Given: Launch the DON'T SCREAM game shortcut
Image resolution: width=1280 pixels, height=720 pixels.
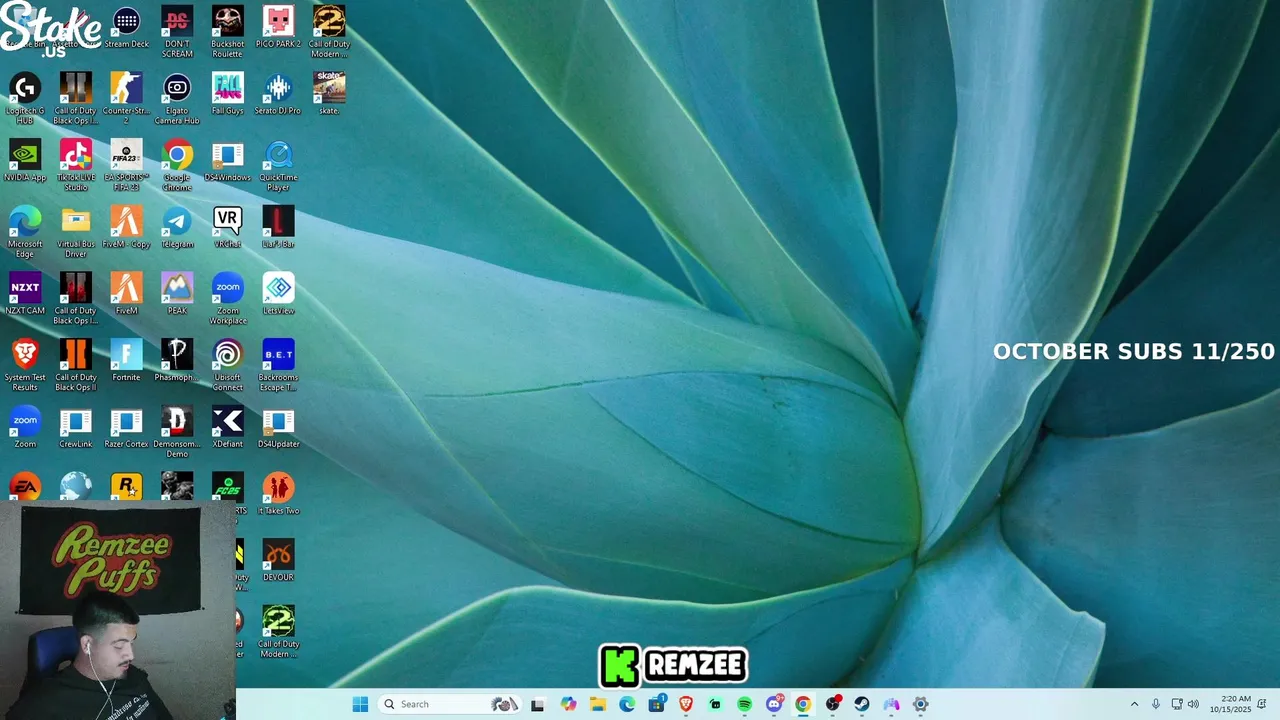Looking at the screenshot, I should click(x=177, y=32).
